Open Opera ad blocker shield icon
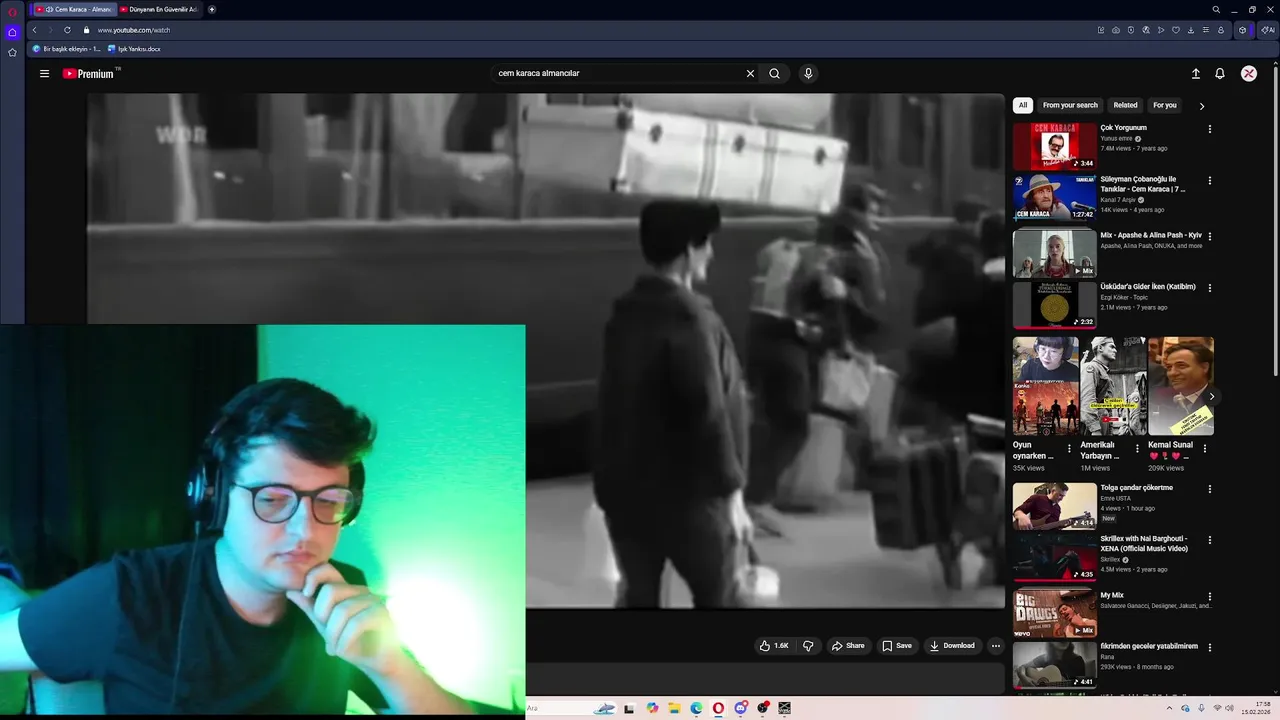Image resolution: width=1280 pixels, height=720 pixels. (x=1131, y=30)
